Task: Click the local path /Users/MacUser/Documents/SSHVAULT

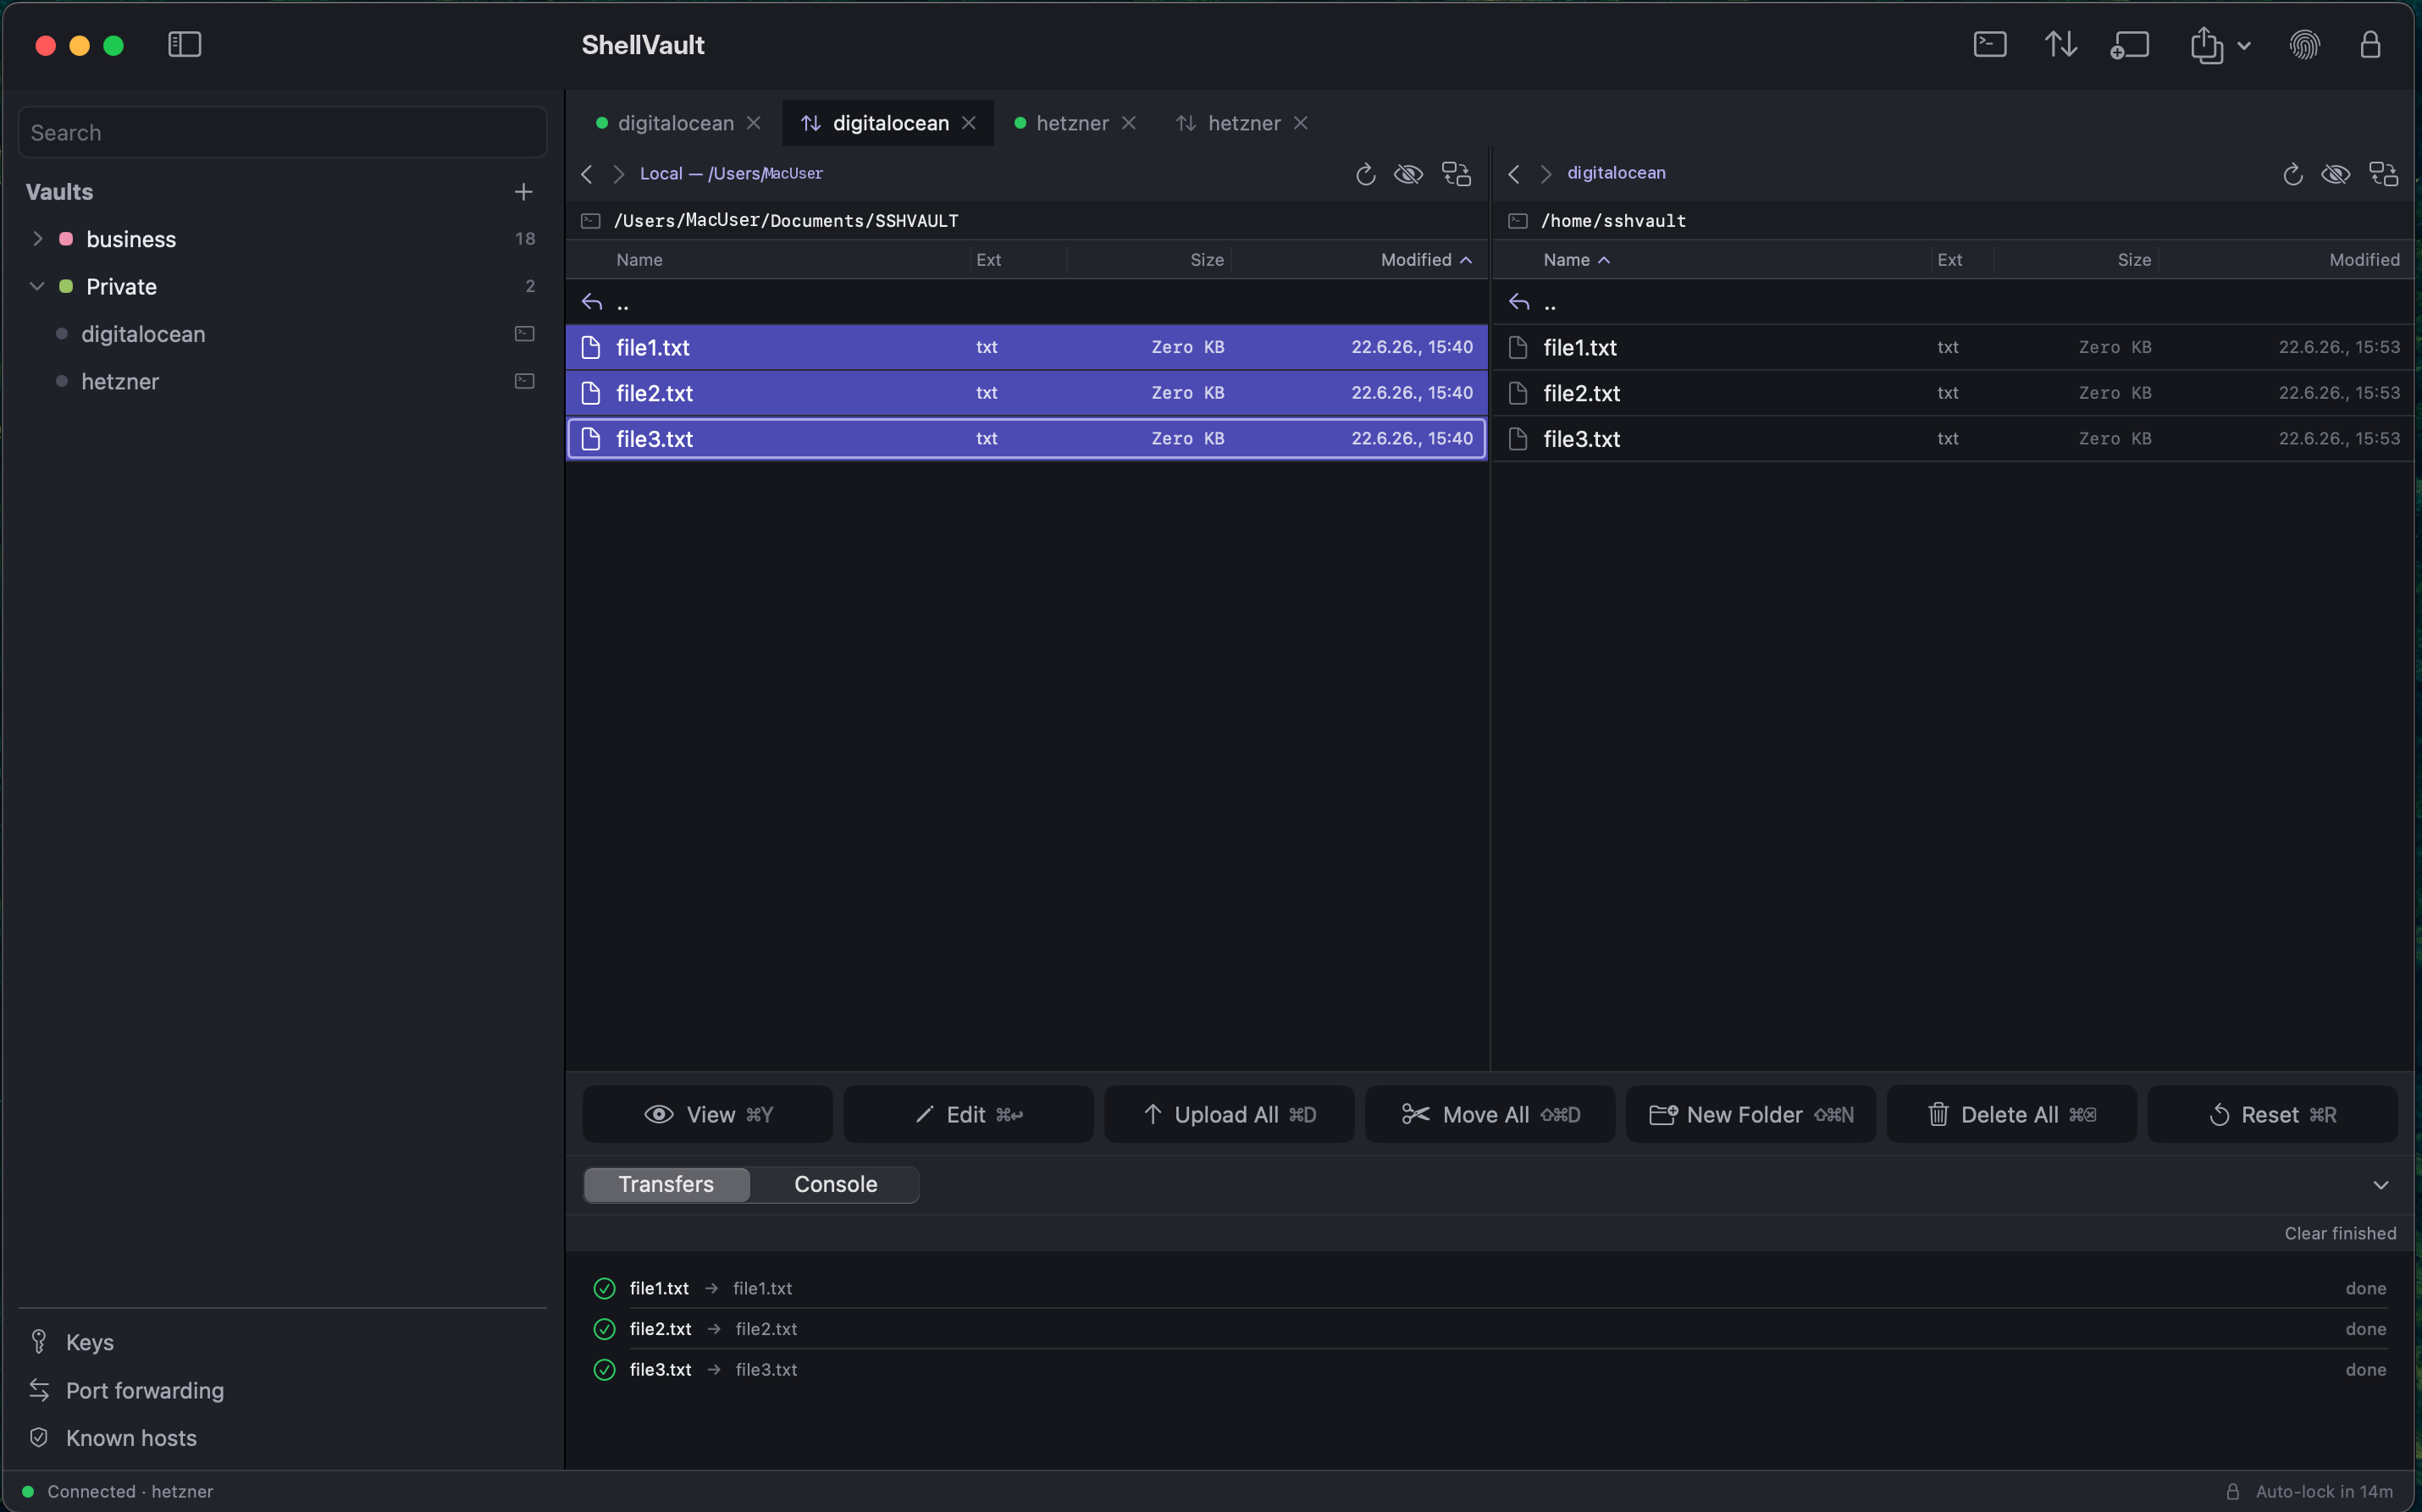Action: (x=786, y=221)
